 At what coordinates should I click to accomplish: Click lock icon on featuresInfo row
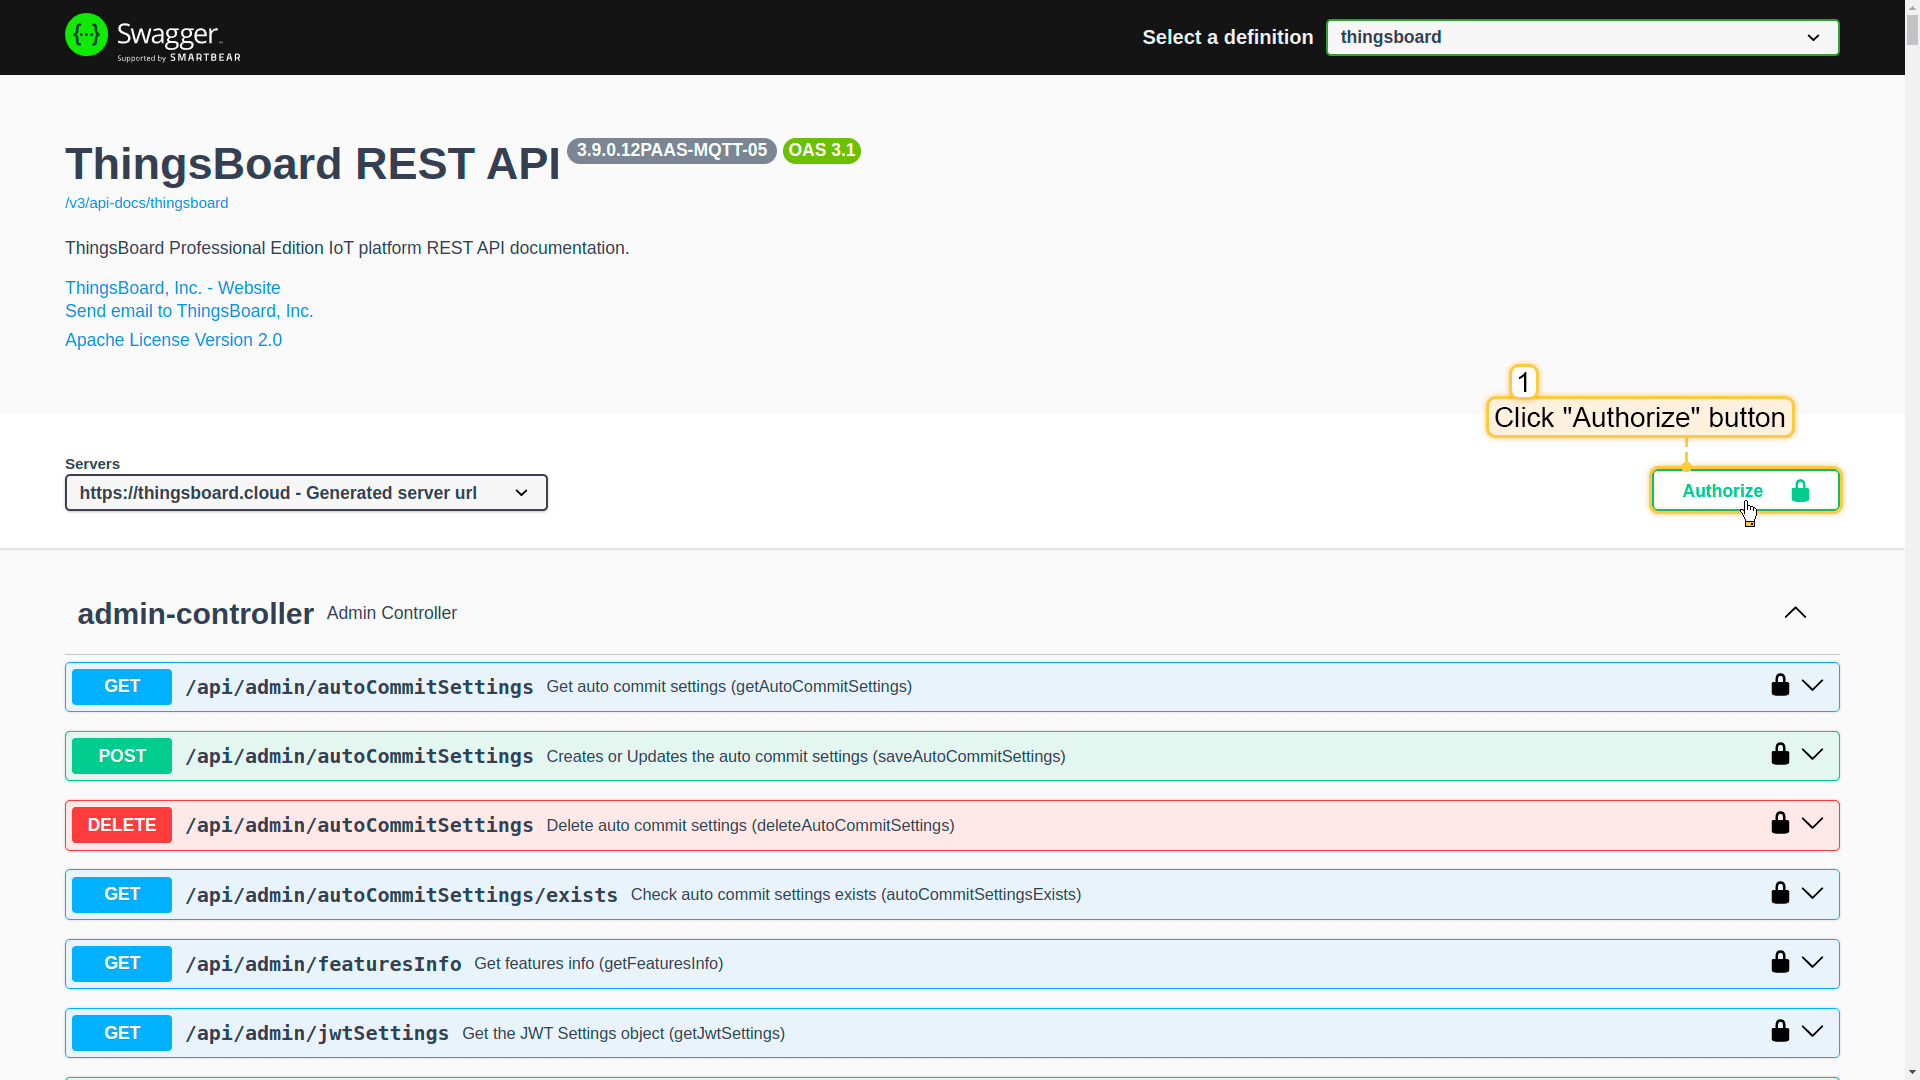(1780, 963)
